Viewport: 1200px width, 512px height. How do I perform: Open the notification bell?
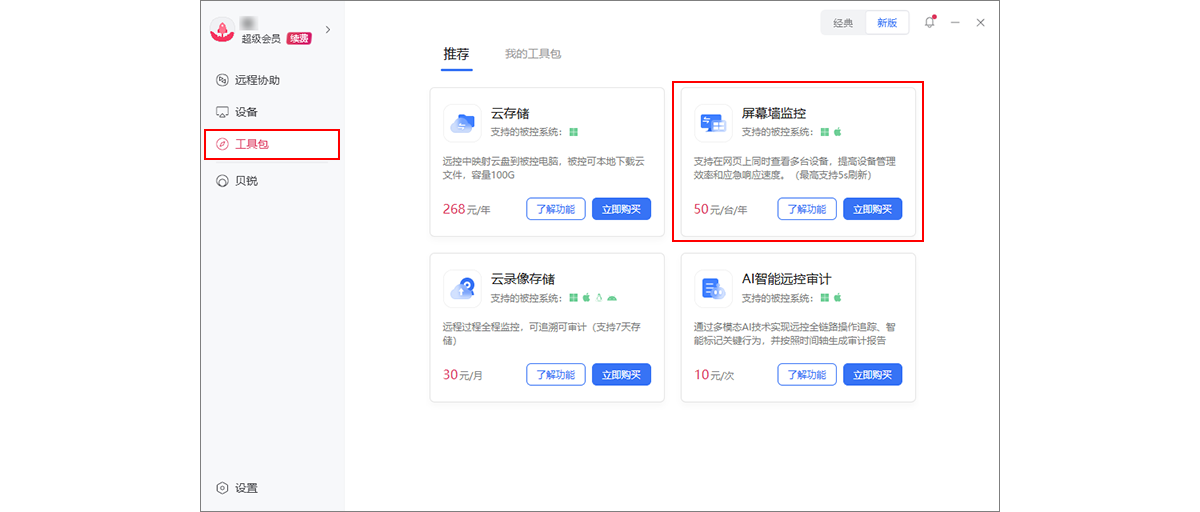tap(929, 22)
